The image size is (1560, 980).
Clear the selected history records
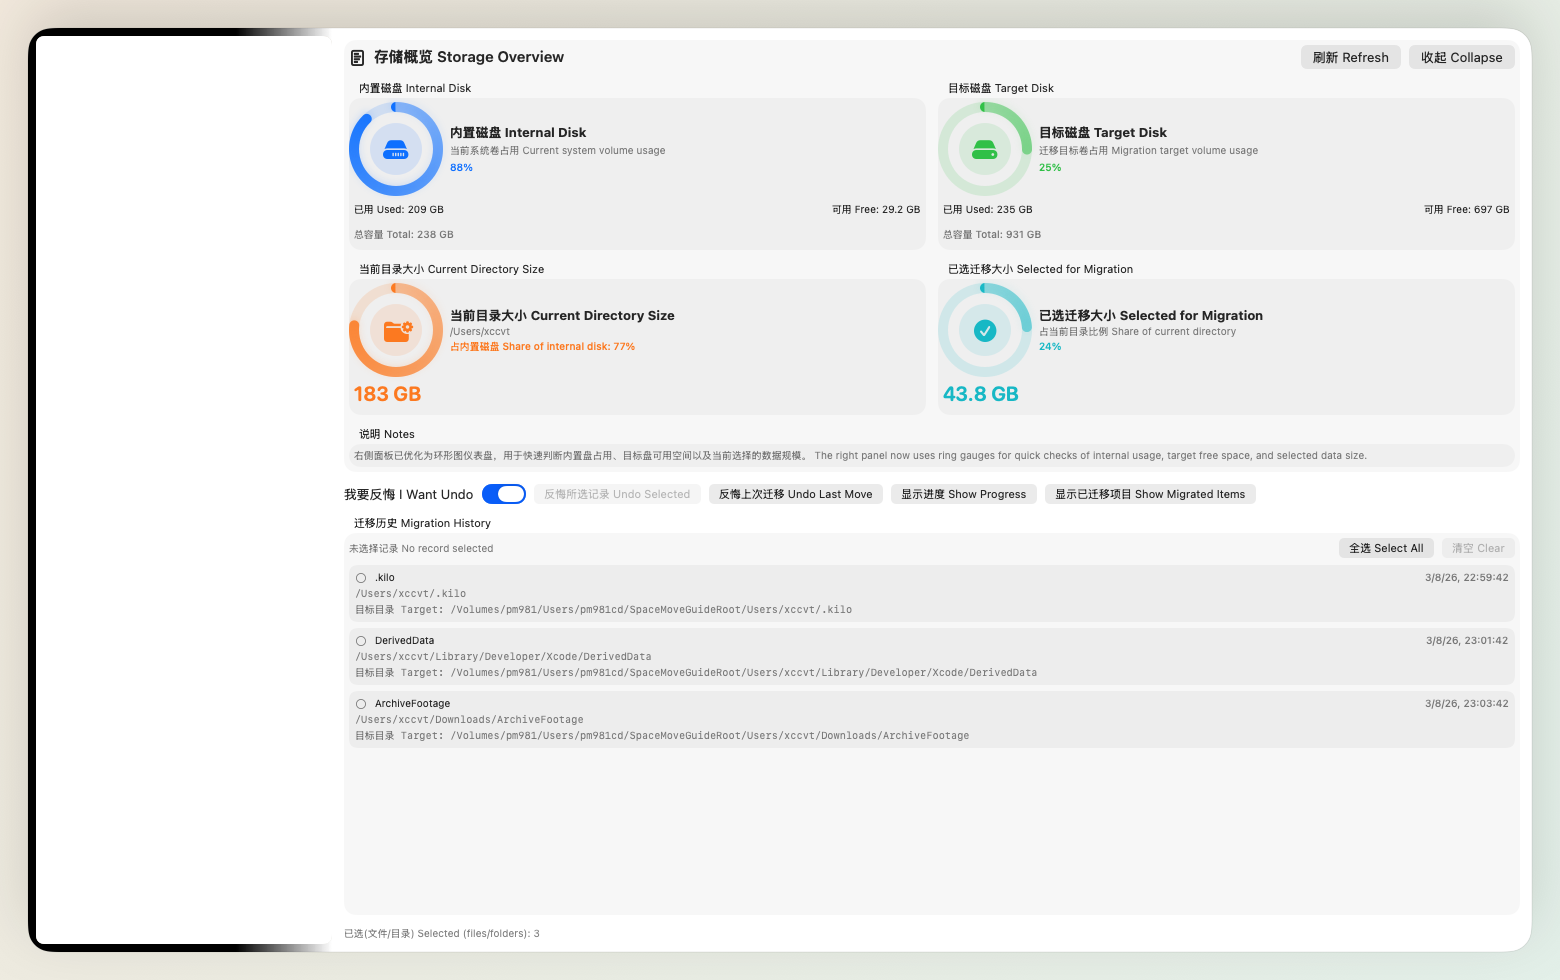(x=1478, y=548)
